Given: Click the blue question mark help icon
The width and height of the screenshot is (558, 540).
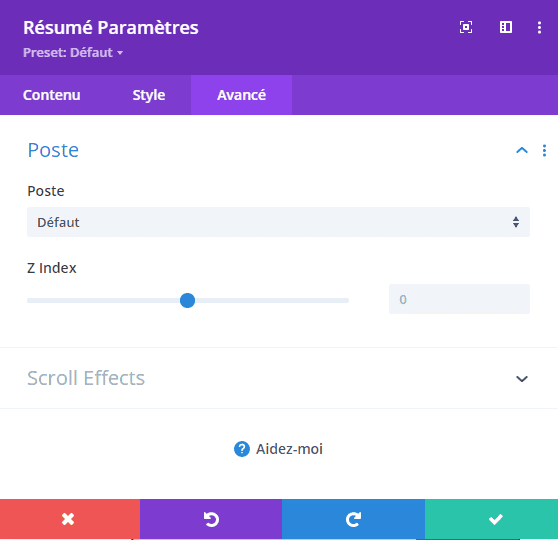Looking at the screenshot, I should 242,449.
